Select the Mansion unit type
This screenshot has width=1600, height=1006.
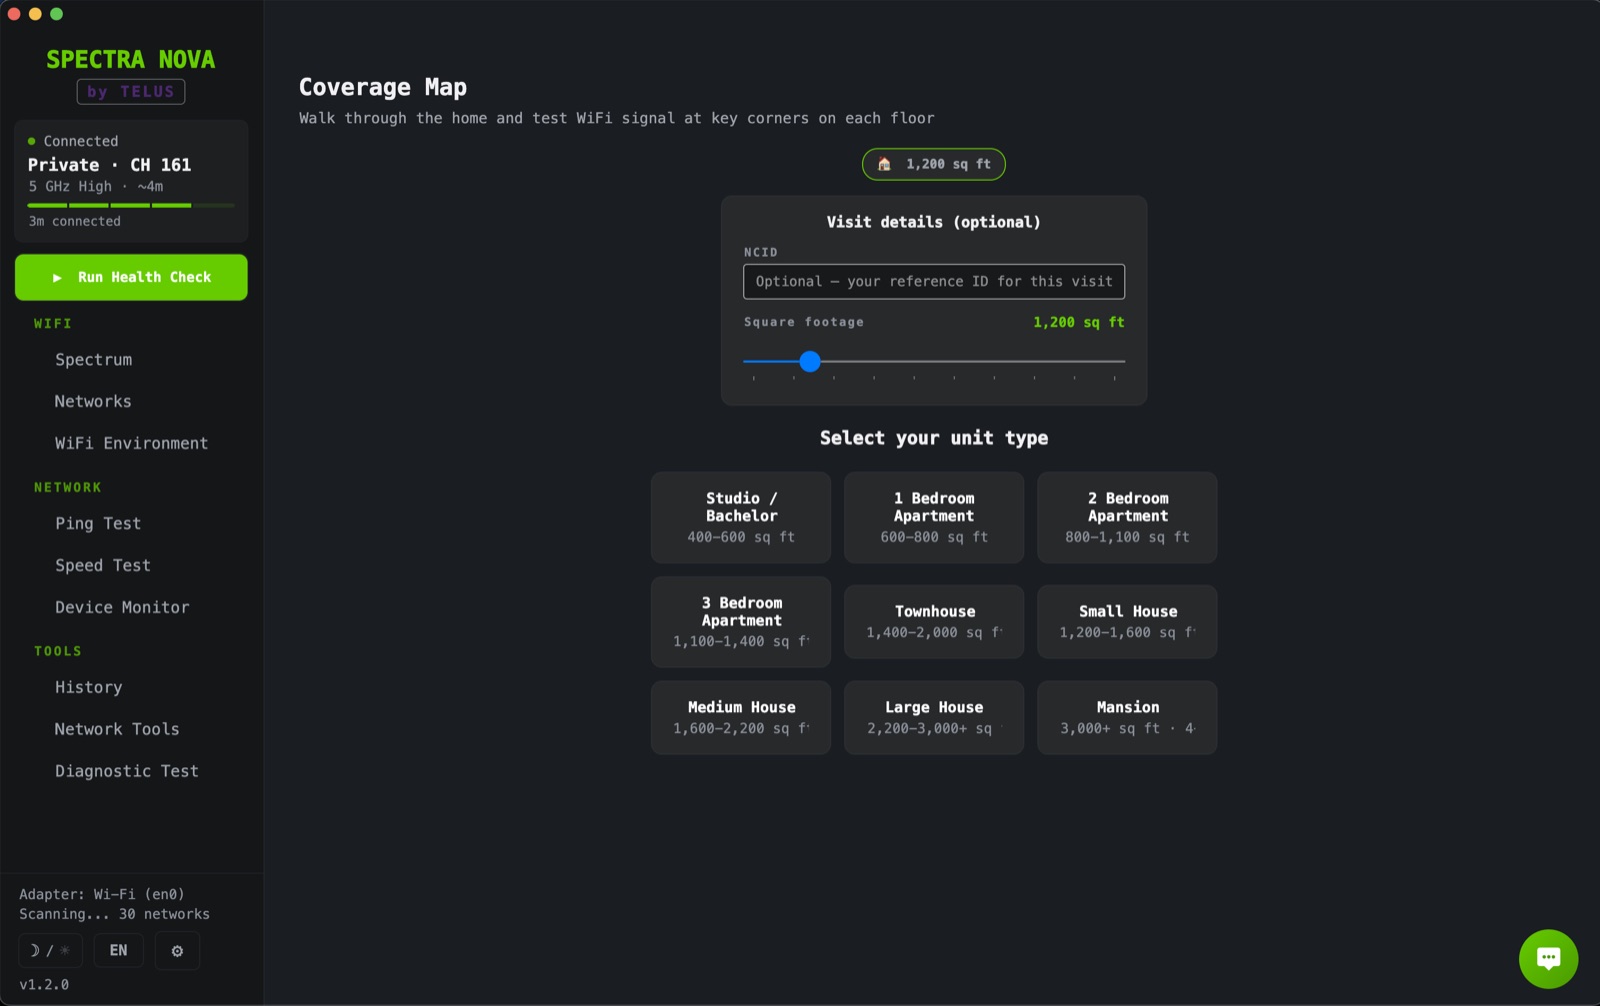1127,718
